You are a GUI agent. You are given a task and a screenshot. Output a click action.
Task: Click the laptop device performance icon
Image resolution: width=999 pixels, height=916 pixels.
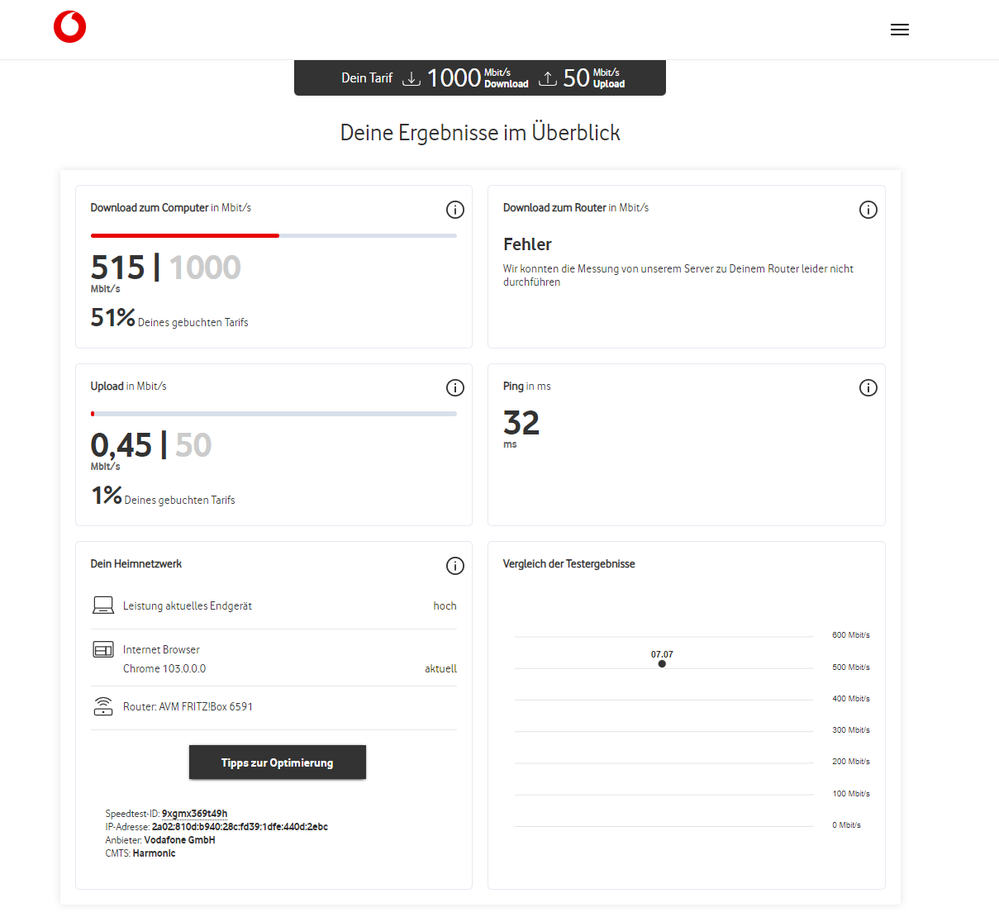(103, 605)
